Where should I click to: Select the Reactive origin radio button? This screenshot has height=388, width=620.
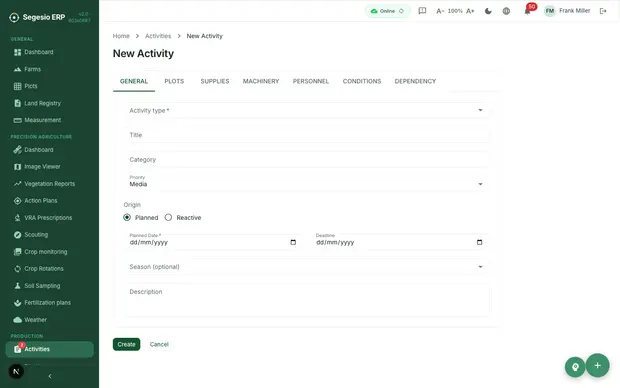coord(168,218)
